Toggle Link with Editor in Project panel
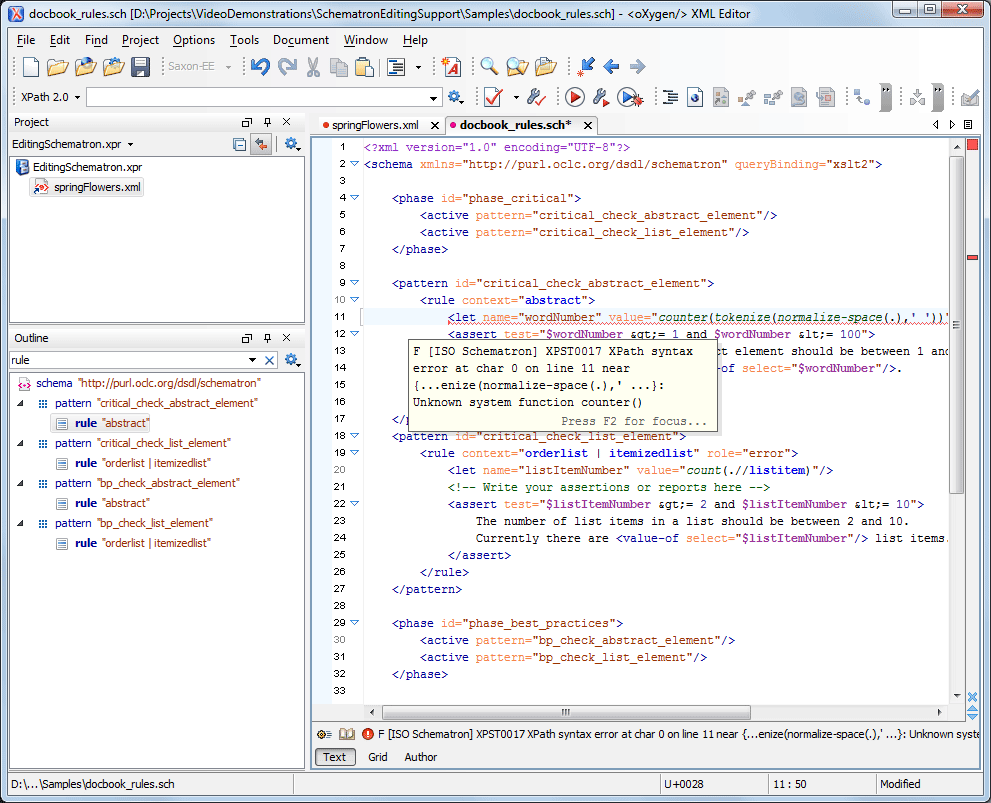Image resolution: width=991 pixels, height=803 pixels. pos(260,144)
